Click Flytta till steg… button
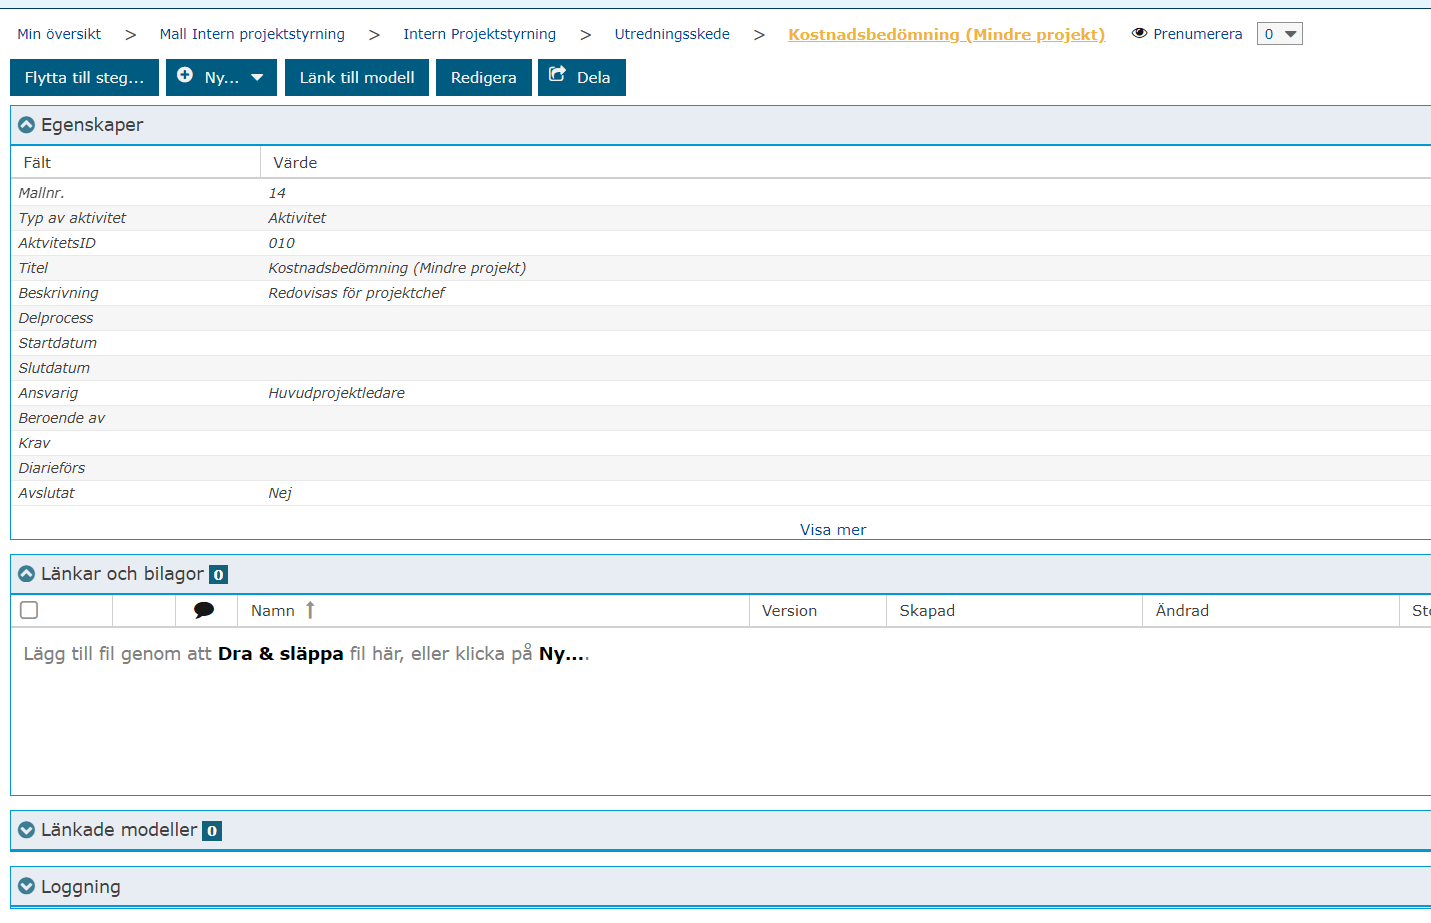This screenshot has height=923, width=1431. pos(84,78)
